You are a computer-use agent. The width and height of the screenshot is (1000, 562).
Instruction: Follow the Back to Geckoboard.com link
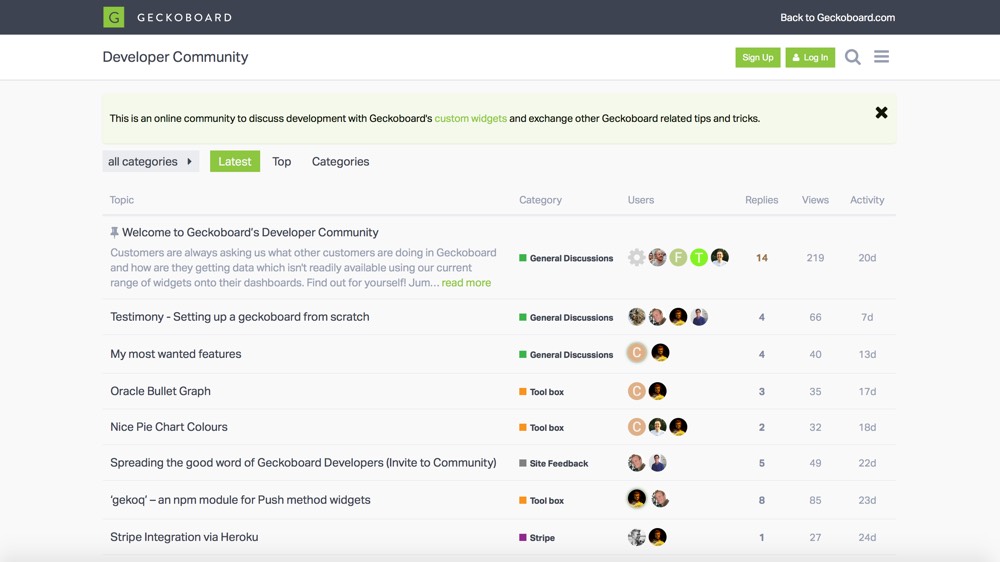pos(837,17)
